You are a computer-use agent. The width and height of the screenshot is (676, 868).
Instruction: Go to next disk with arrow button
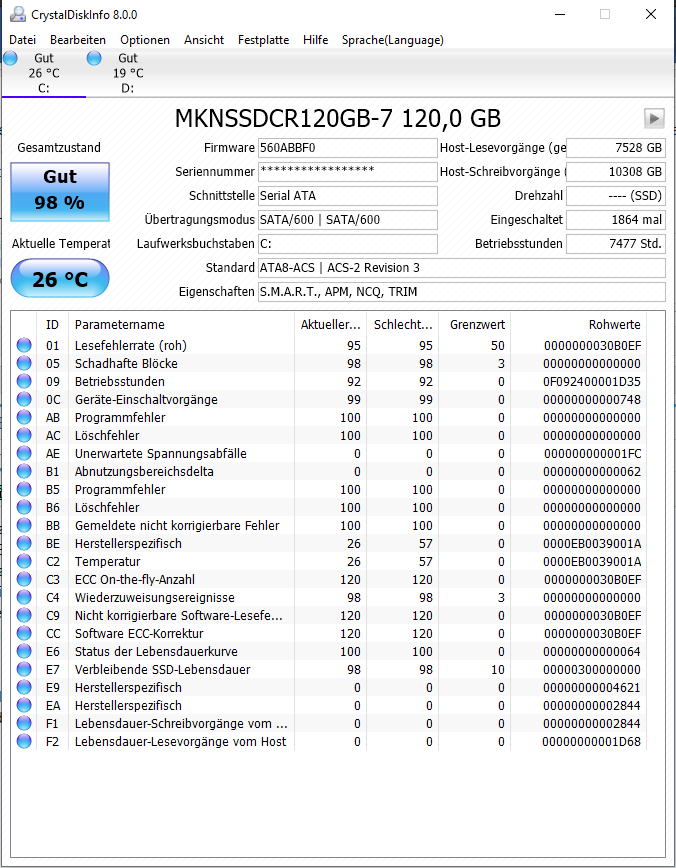654,118
